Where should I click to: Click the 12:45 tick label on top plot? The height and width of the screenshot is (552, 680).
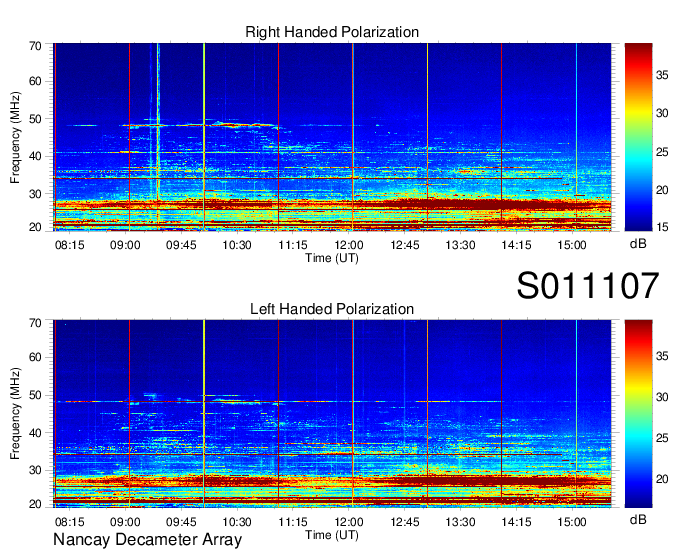click(x=405, y=245)
